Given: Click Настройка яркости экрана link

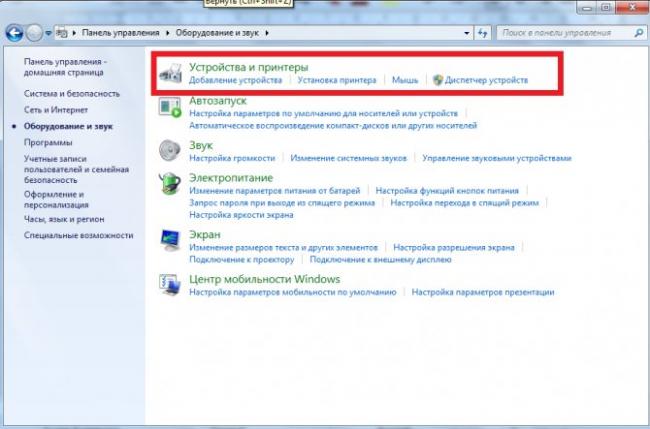Looking at the screenshot, I should (241, 215).
